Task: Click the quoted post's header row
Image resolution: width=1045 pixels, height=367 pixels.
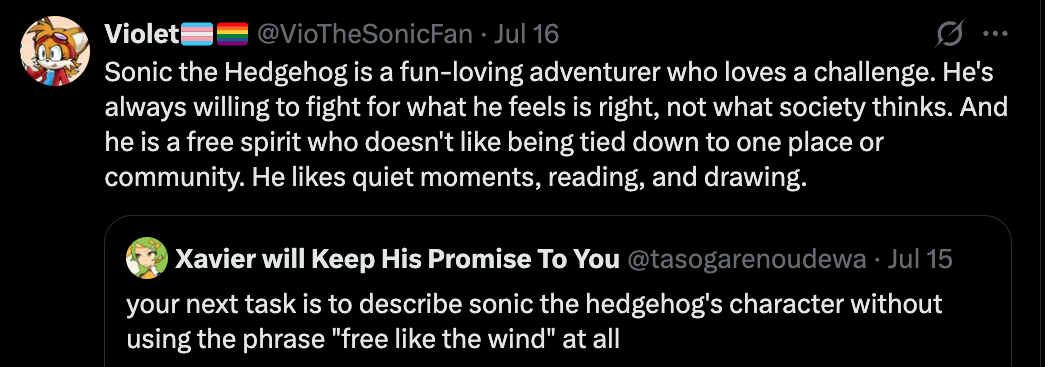Action: coord(539,258)
